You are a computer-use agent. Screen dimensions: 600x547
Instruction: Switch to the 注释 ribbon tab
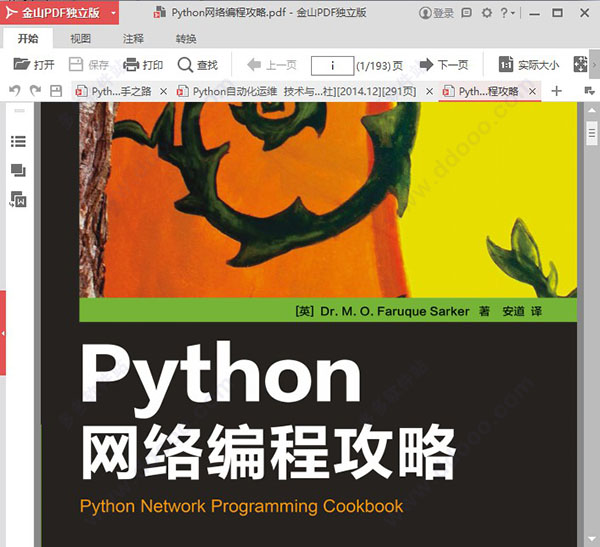[133, 39]
